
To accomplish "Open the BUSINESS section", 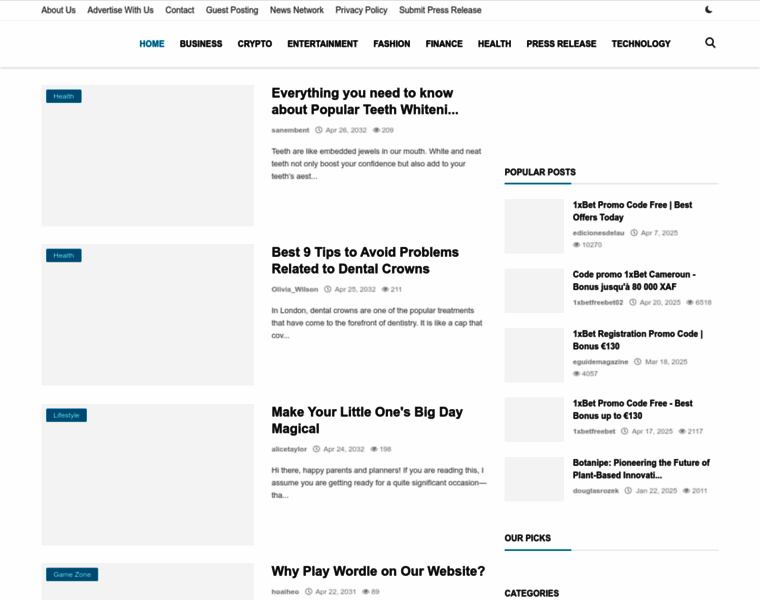I will pyautogui.click(x=201, y=44).
